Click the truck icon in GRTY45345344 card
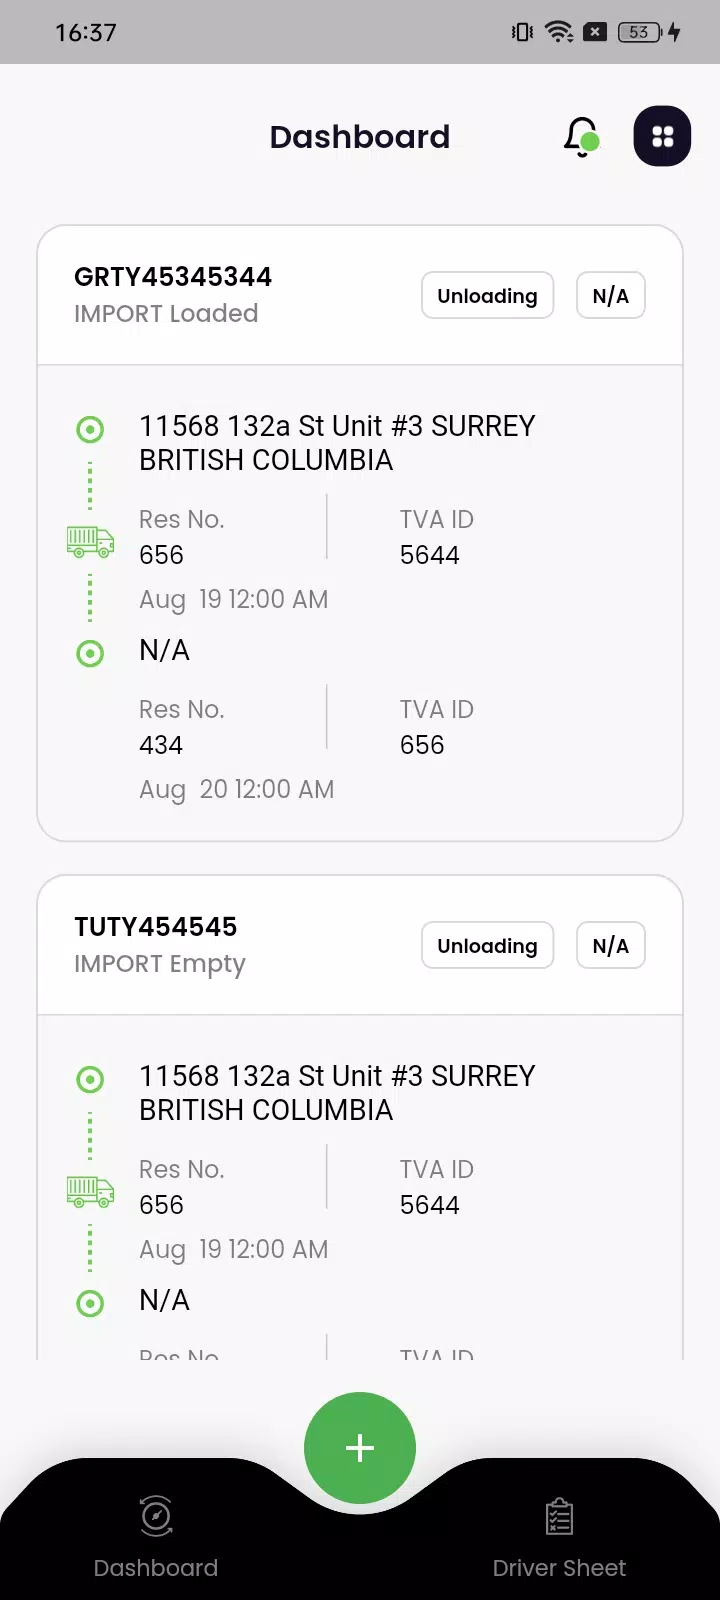The width and height of the screenshot is (720, 1600). pyautogui.click(x=90, y=542)
